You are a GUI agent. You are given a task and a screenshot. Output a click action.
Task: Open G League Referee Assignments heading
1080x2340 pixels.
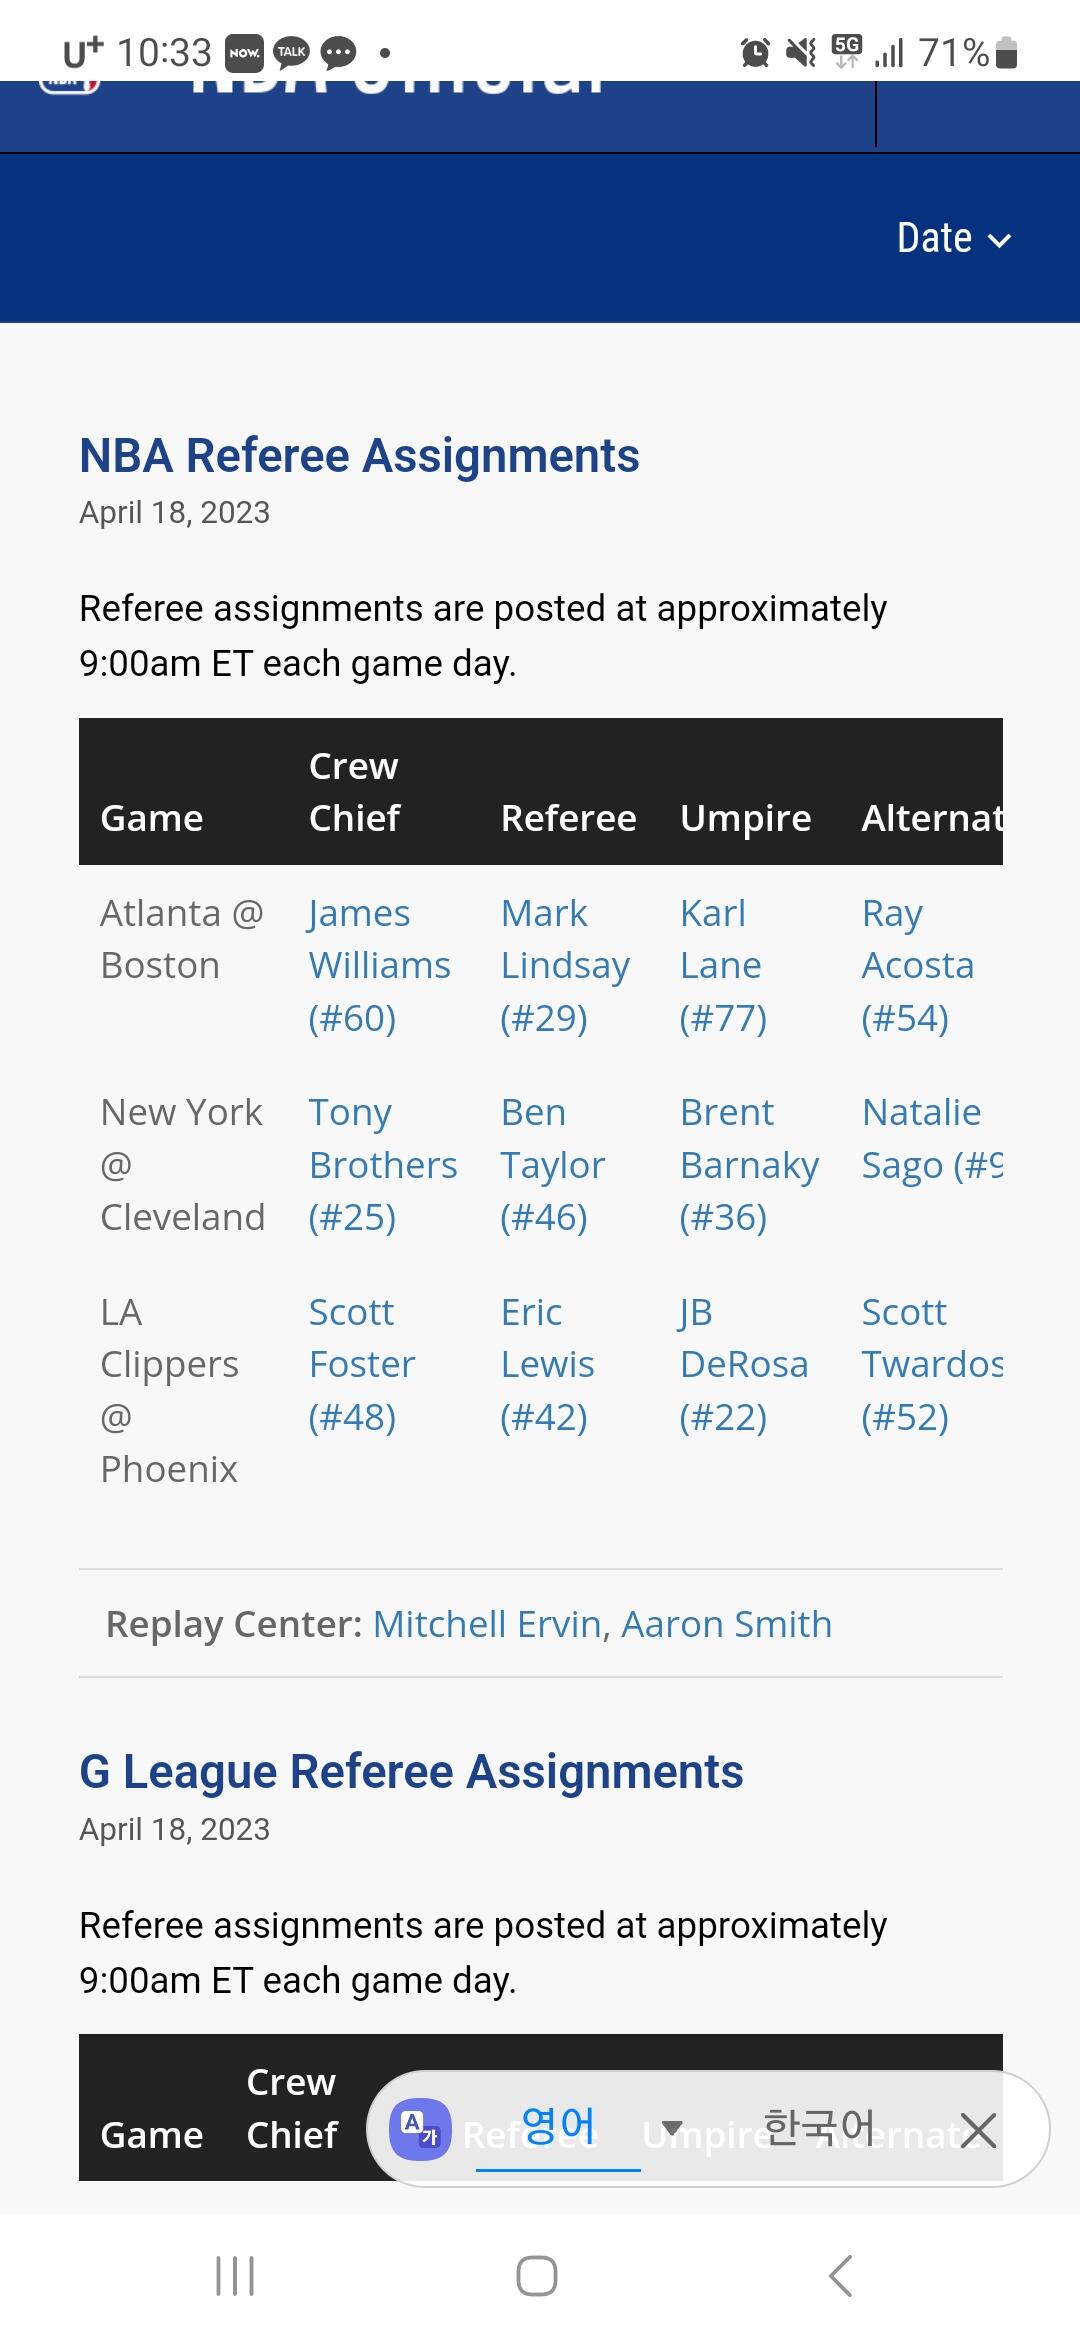[x=411, y=1772]
